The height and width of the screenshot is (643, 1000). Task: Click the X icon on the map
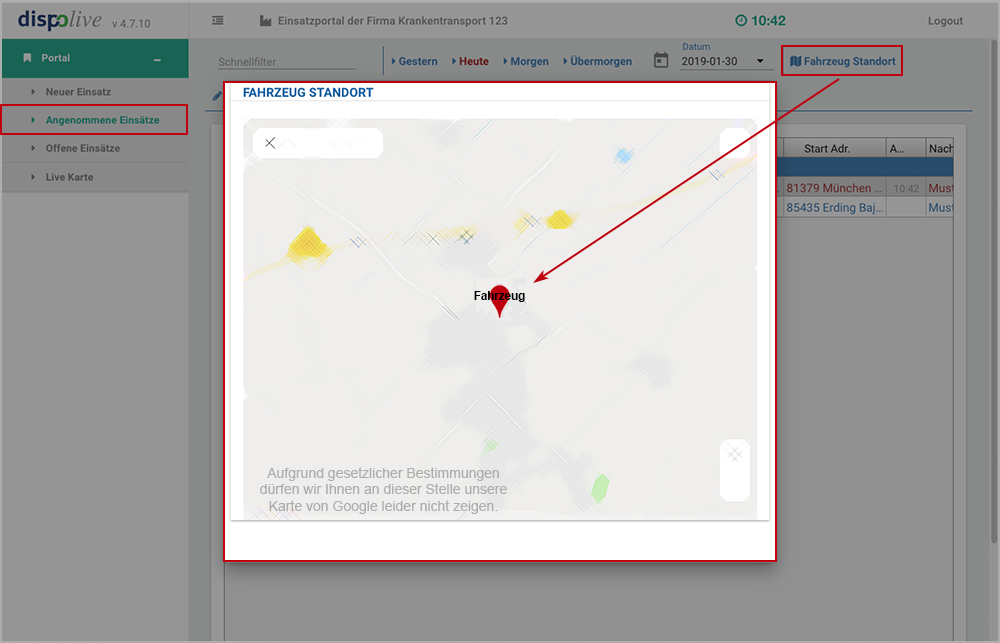point(270,143)
